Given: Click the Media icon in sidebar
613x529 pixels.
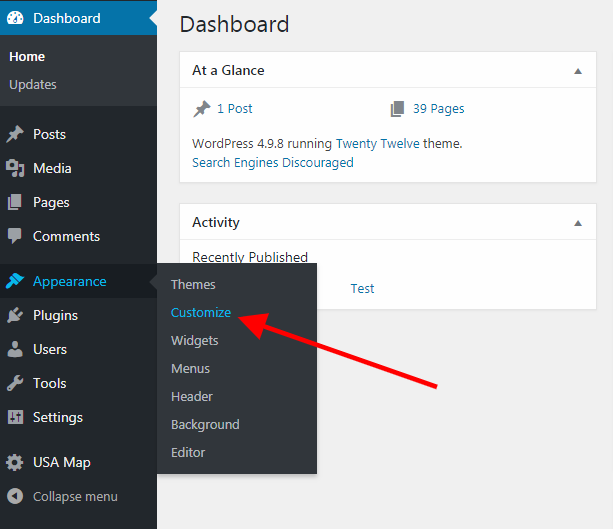Looking at the screenshot, I should coord(15,168).
